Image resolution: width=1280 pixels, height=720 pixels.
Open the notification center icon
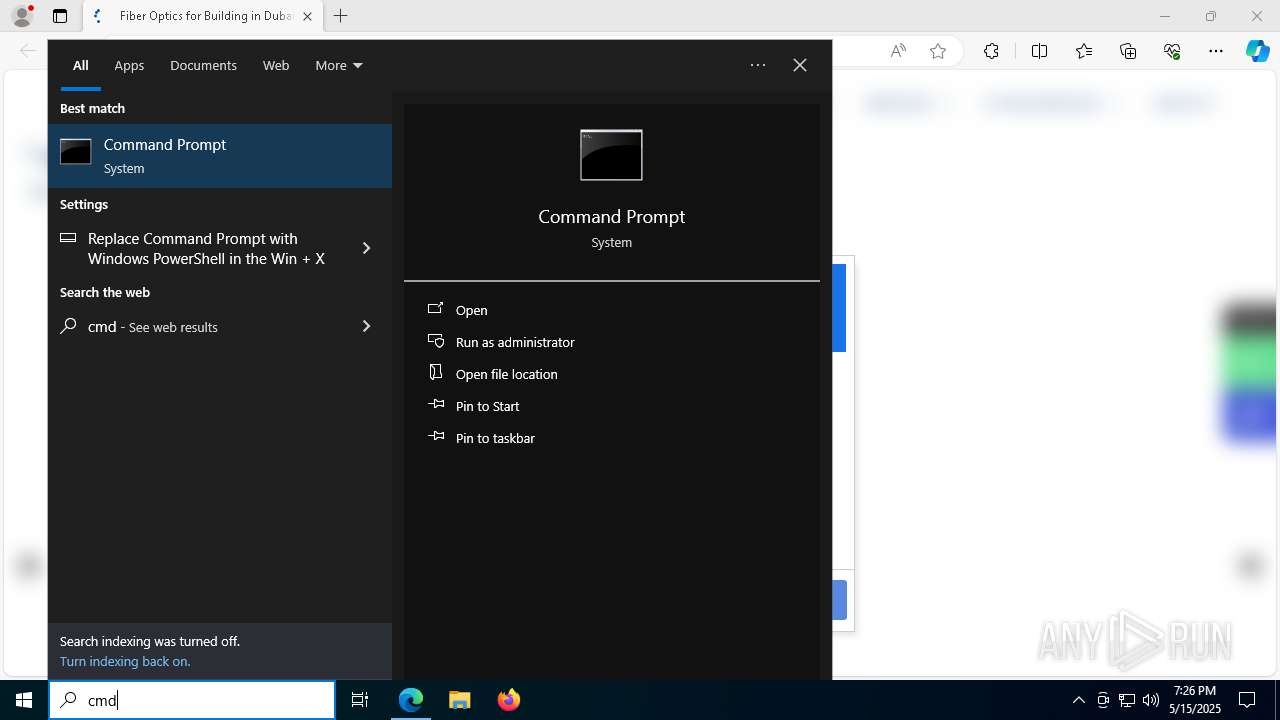click(1247, 700)
